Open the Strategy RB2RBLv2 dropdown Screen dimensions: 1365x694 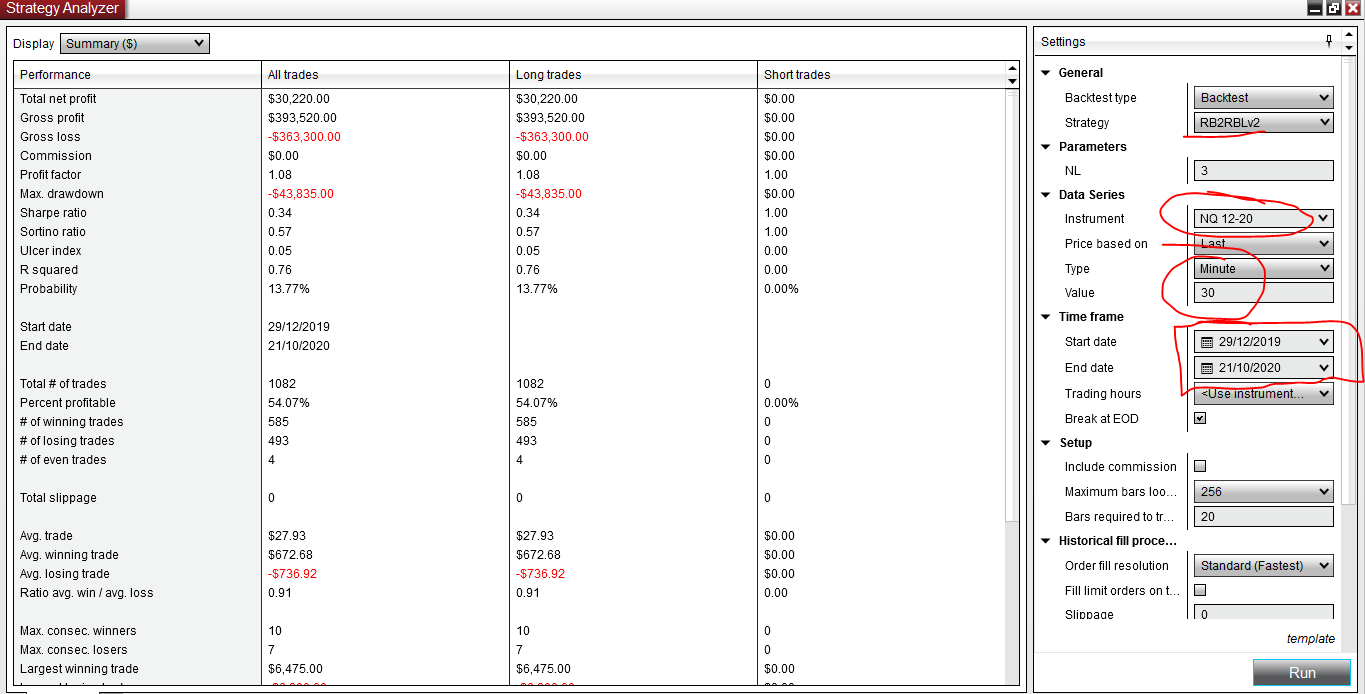coord(1264,123)
